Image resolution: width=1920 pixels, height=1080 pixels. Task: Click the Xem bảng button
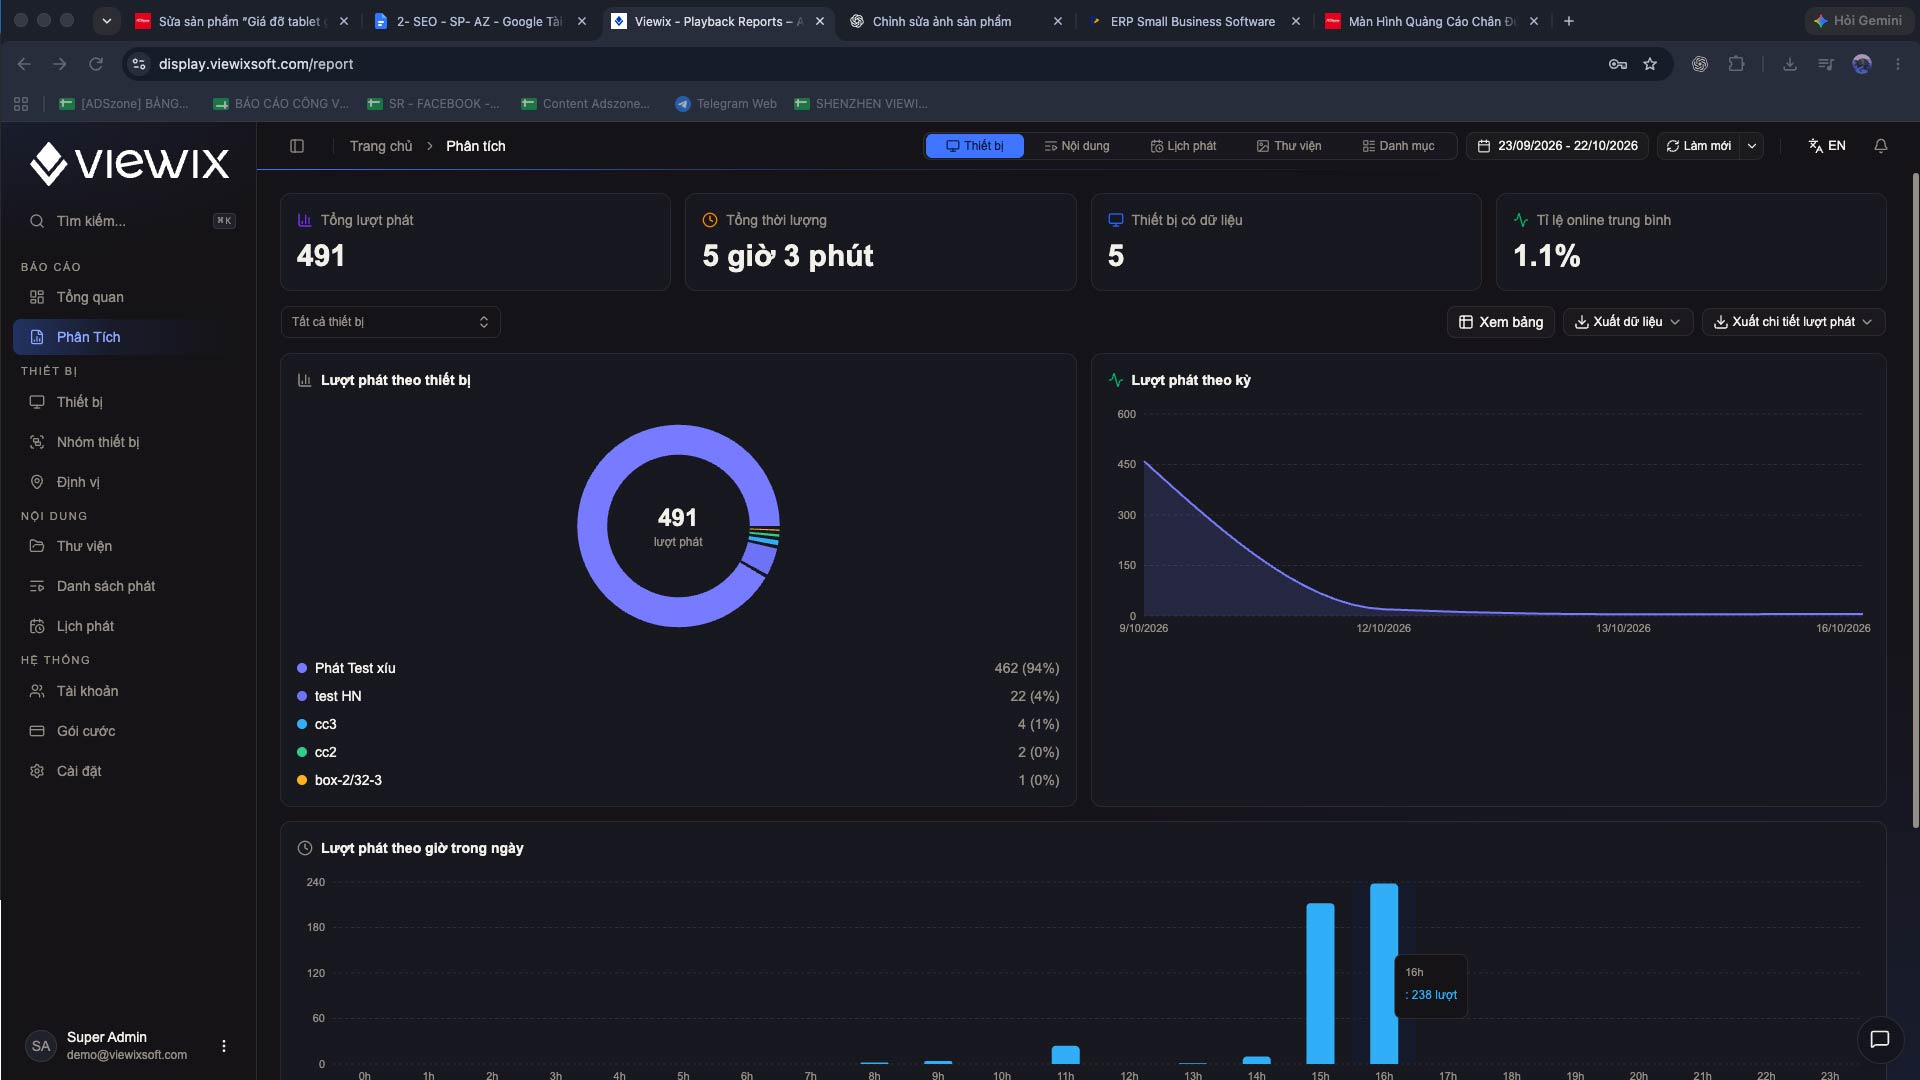click(1500, 322)
